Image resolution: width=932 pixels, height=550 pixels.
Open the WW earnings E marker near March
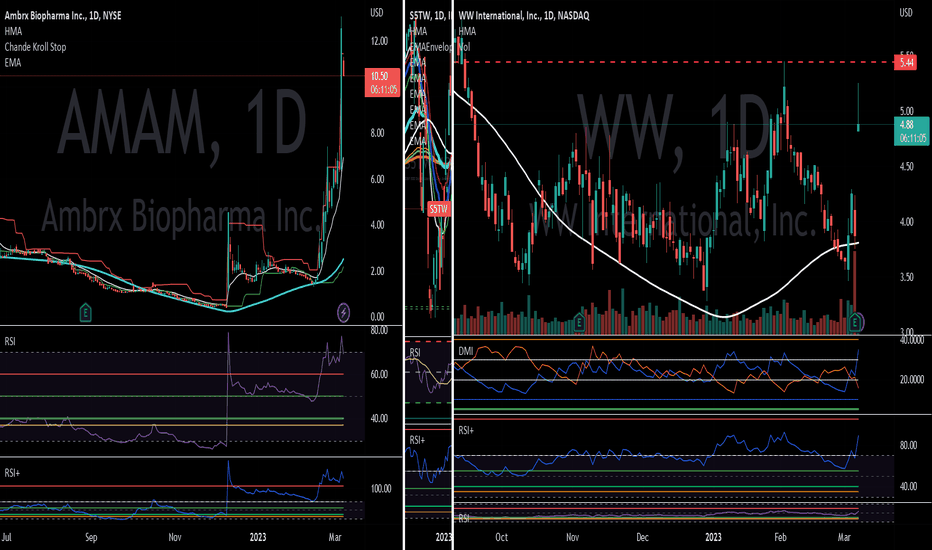(855, 323)
